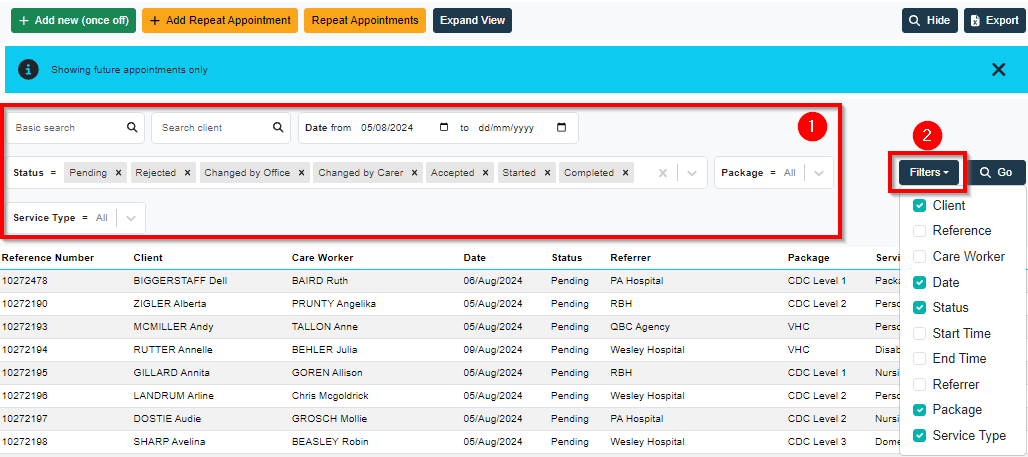Click the 09/Aug/2024 date cell
Screen dimensions: 1028x457
pyautogui.click(x=492, y=349)
